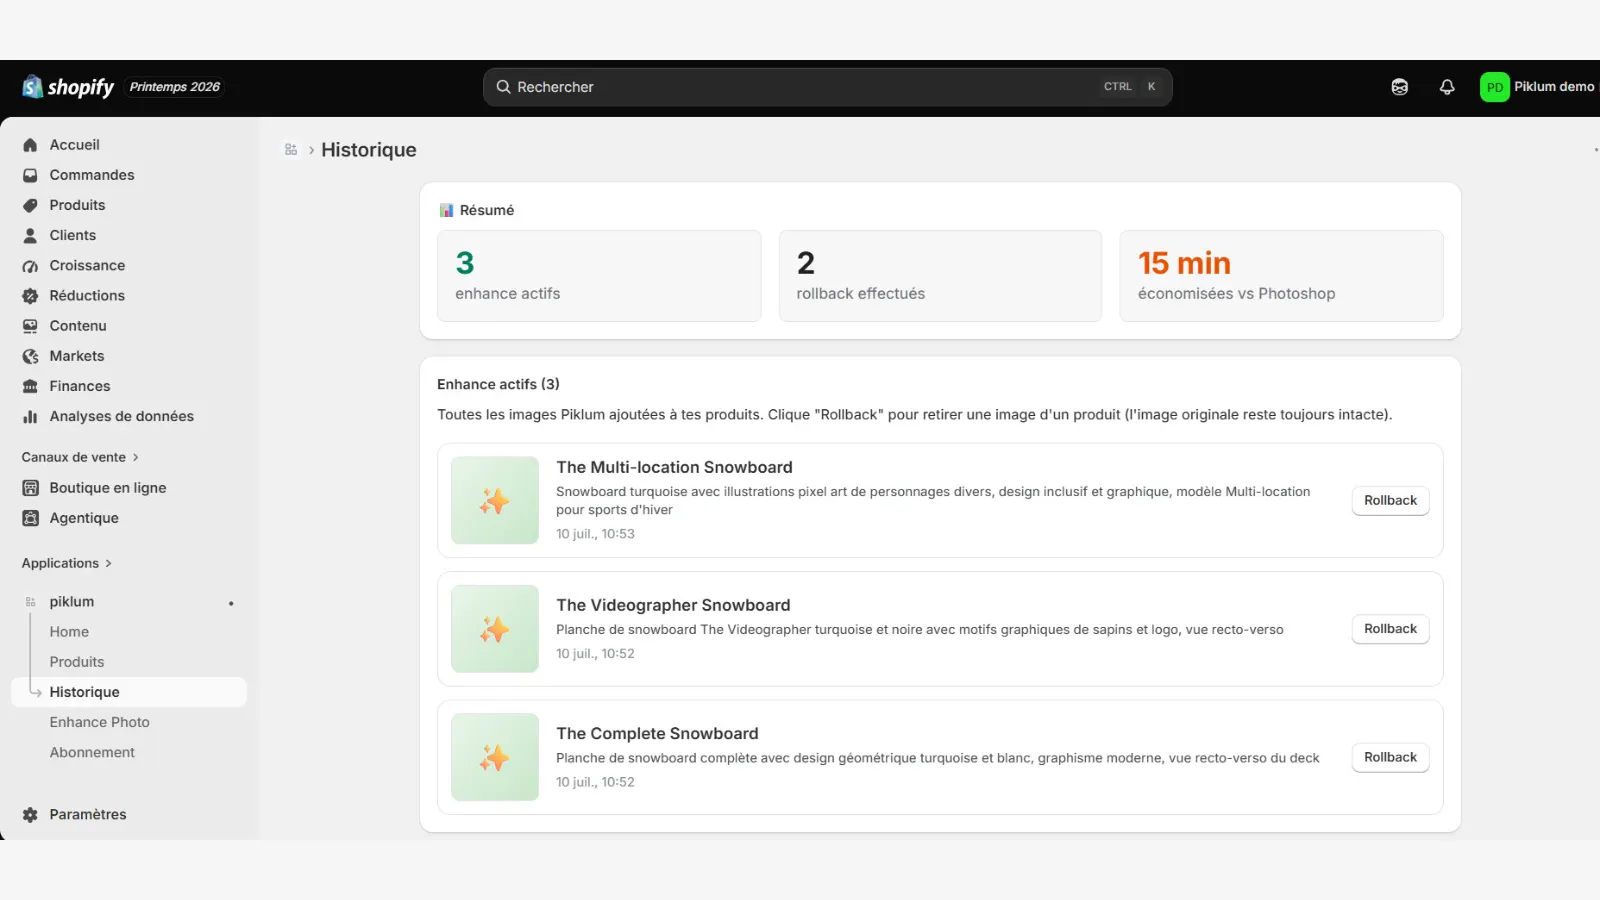Click "The Videographer Snowboard" title
Viewport: 1600px width, 900px height.
click(673, 605)
